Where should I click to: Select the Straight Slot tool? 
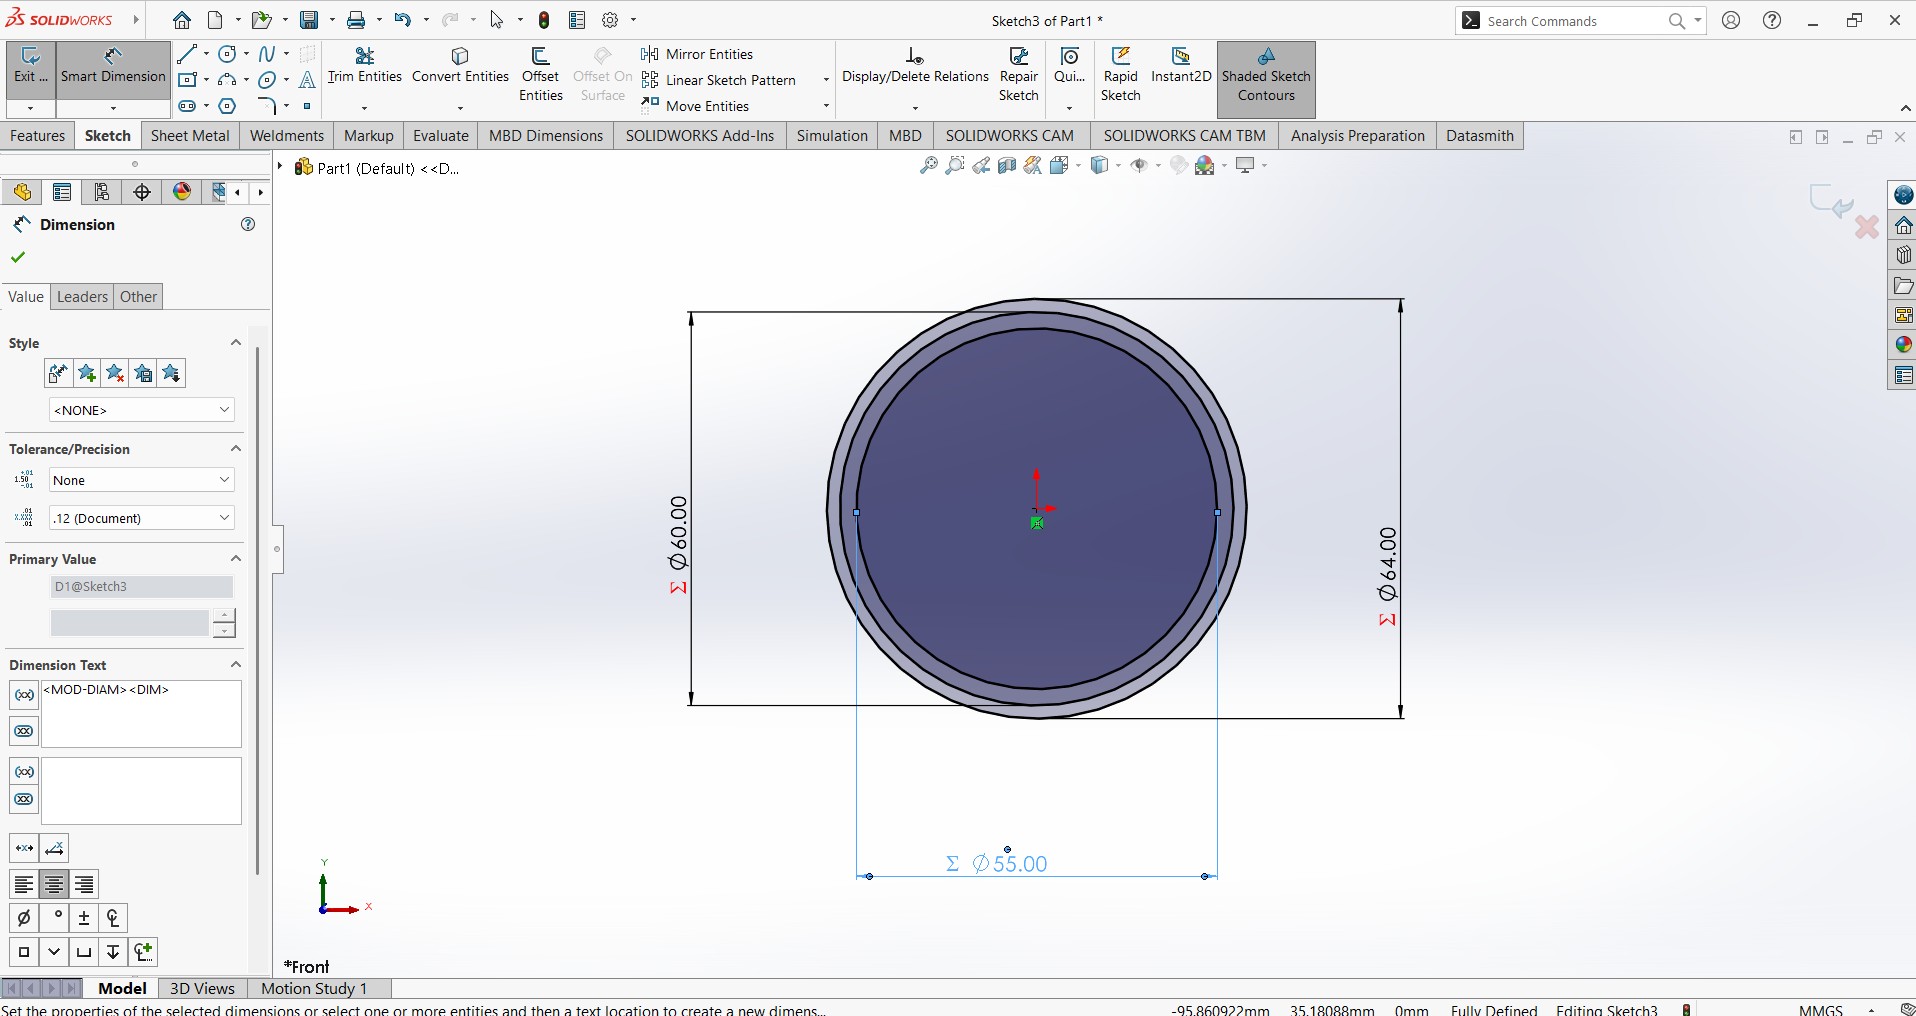[187, 106]
